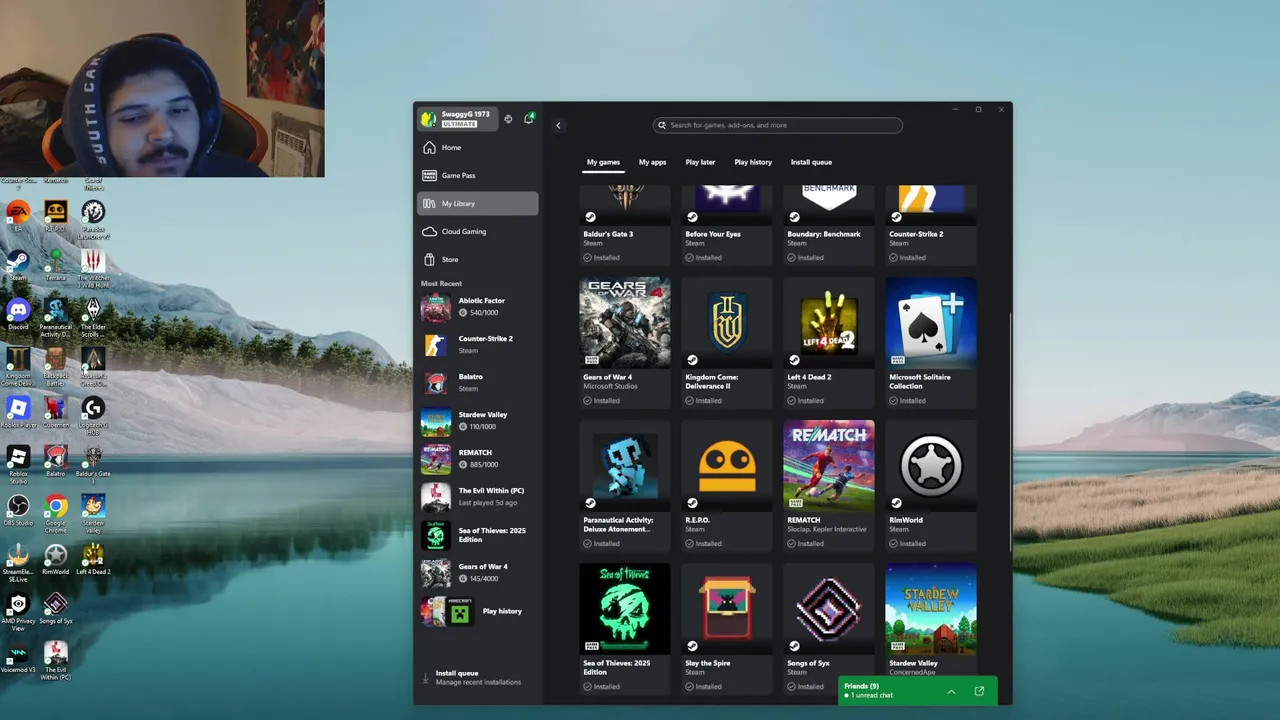The height and width of the screenshot is (720, 1280).
Task: Open the SwaggyG 1973 profile menu
Action: pyautogui.click(x=456, y=119)
